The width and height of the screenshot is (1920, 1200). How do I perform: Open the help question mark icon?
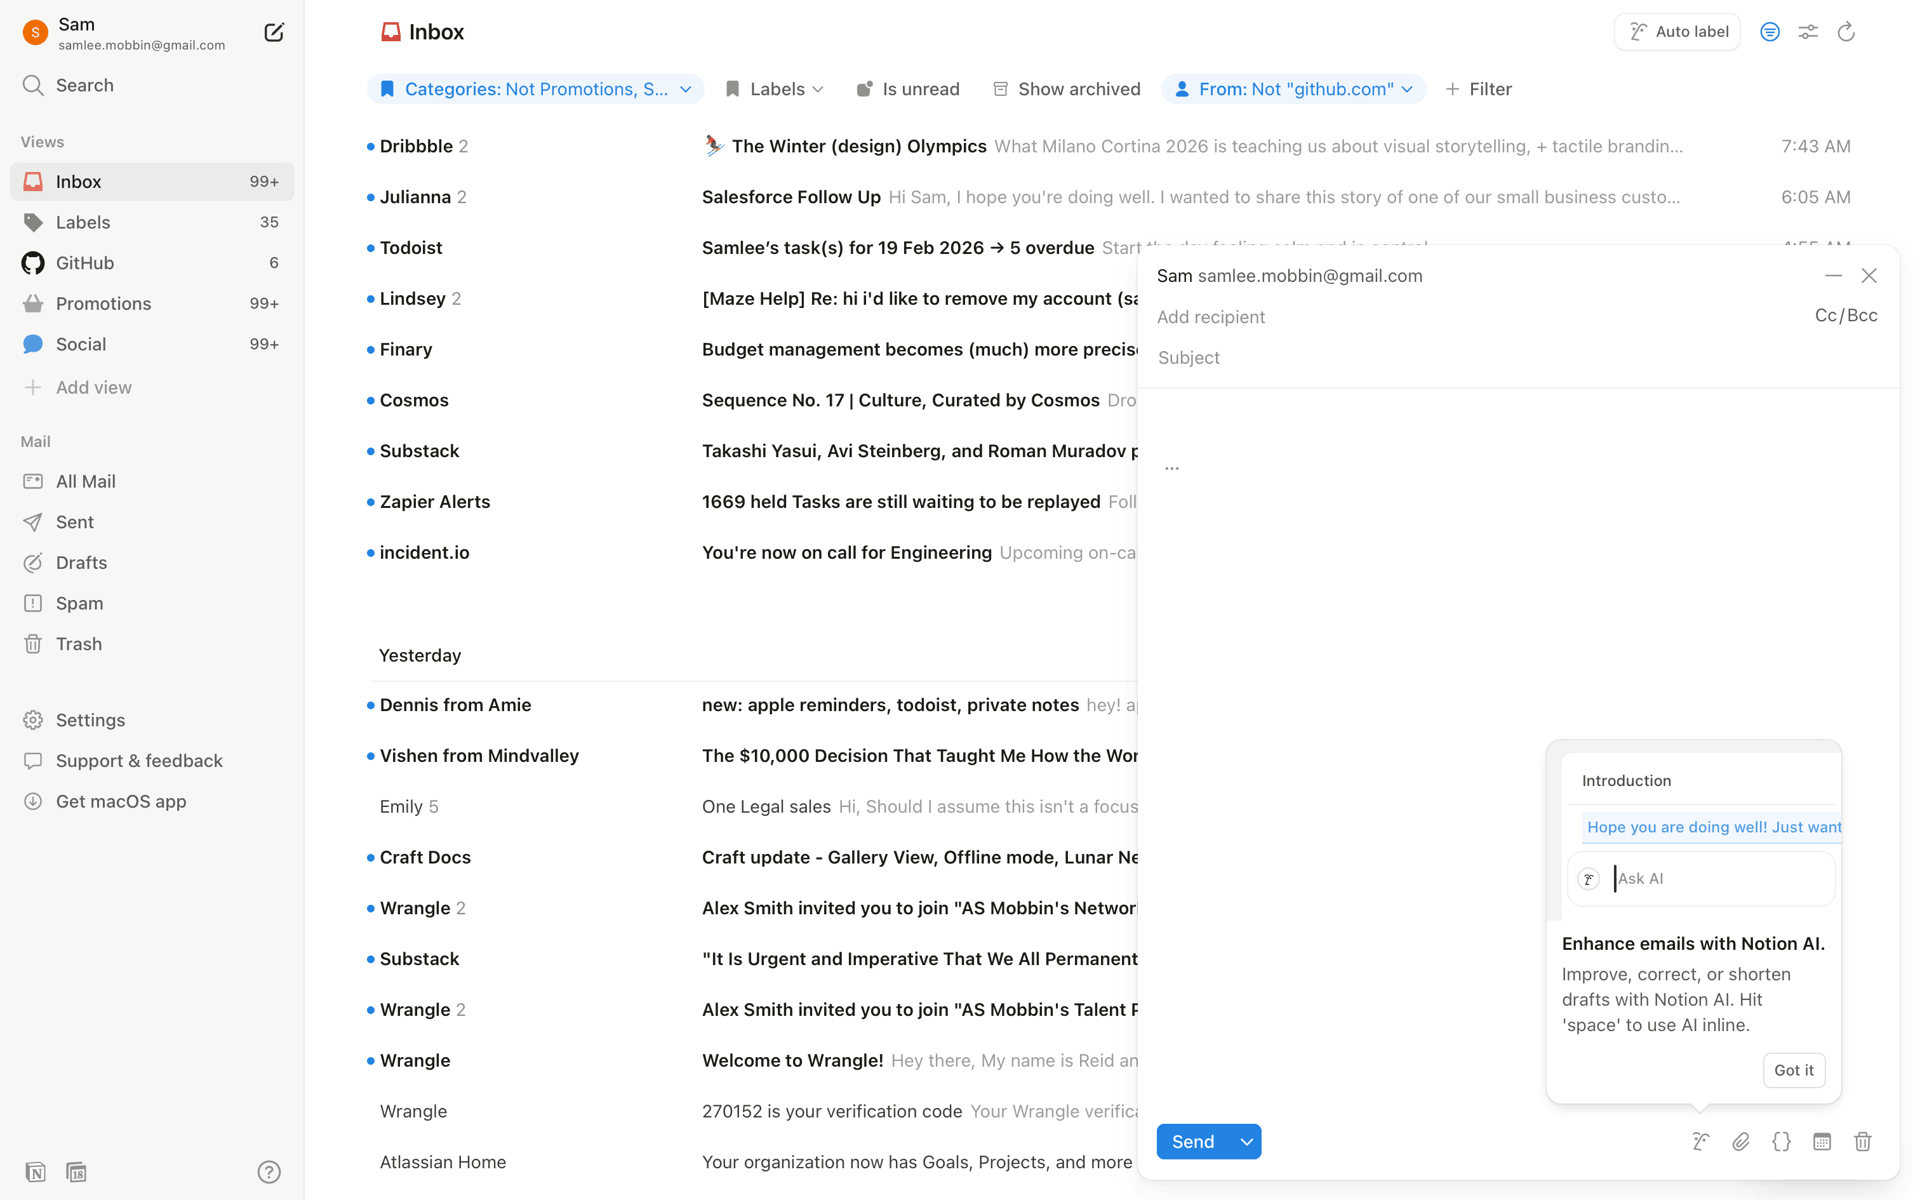(x=269, y=1171)
